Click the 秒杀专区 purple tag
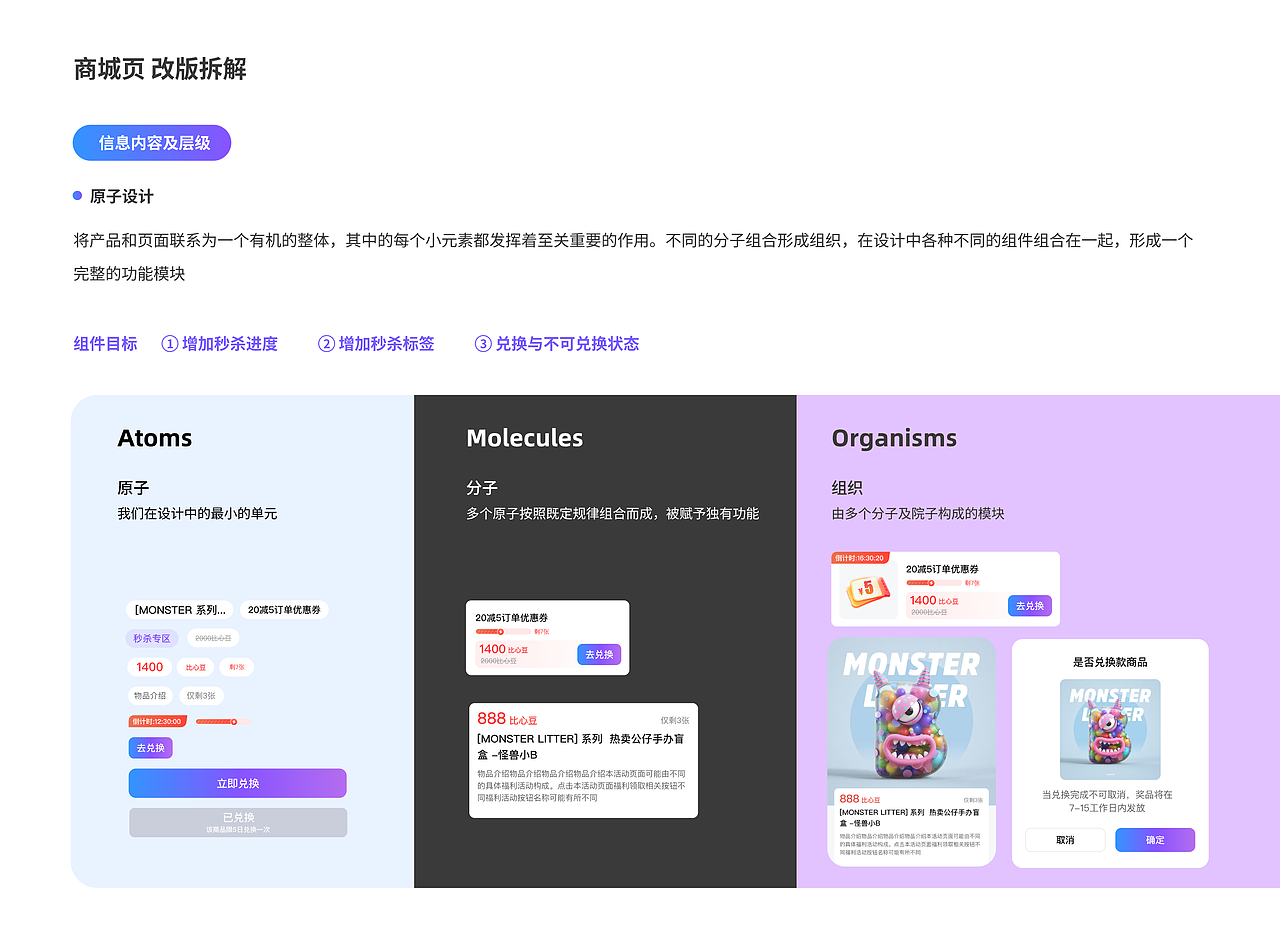 coord(153,638)
